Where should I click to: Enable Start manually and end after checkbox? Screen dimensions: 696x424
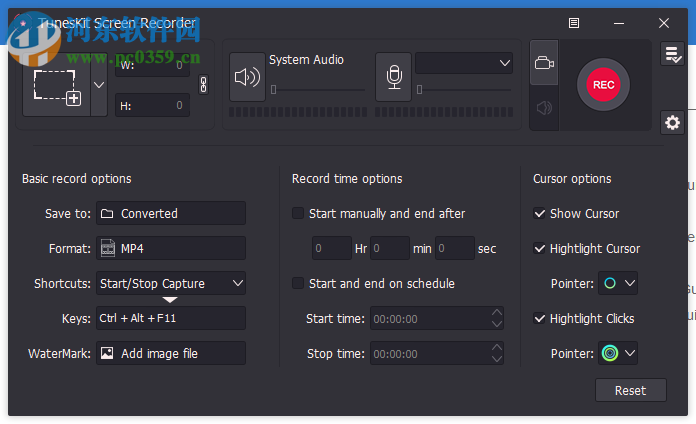(x=298, y=213)
